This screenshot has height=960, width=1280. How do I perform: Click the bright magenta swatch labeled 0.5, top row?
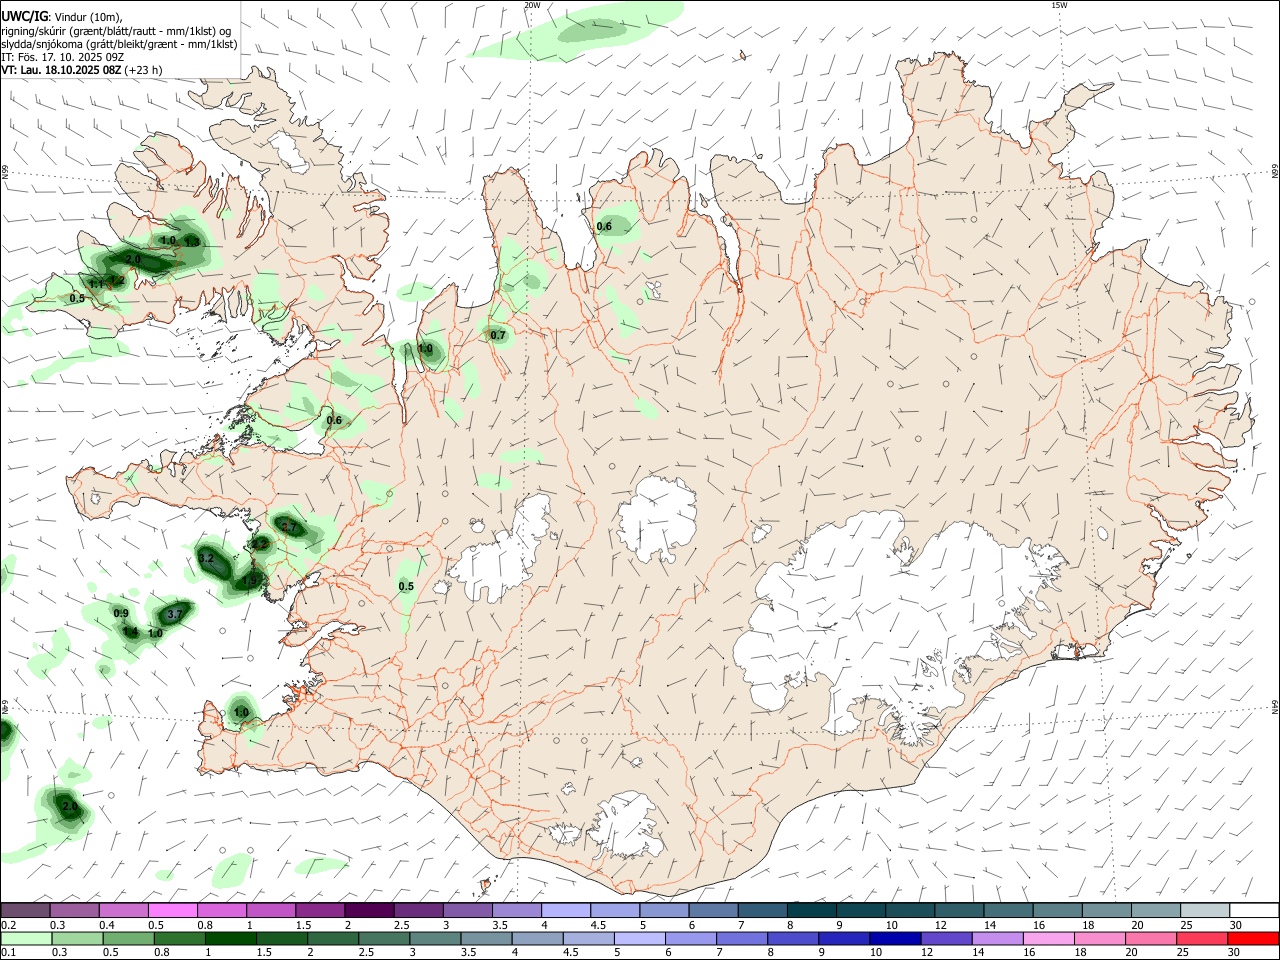173,910
